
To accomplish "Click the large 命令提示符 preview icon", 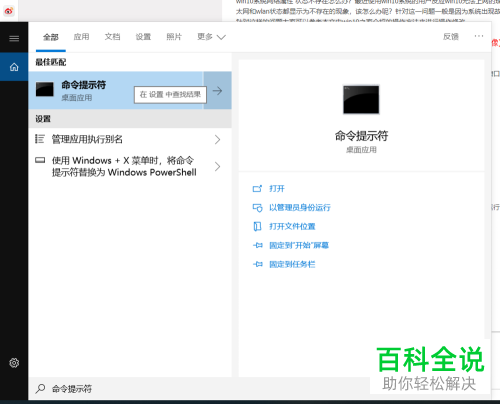I will 361,99.
